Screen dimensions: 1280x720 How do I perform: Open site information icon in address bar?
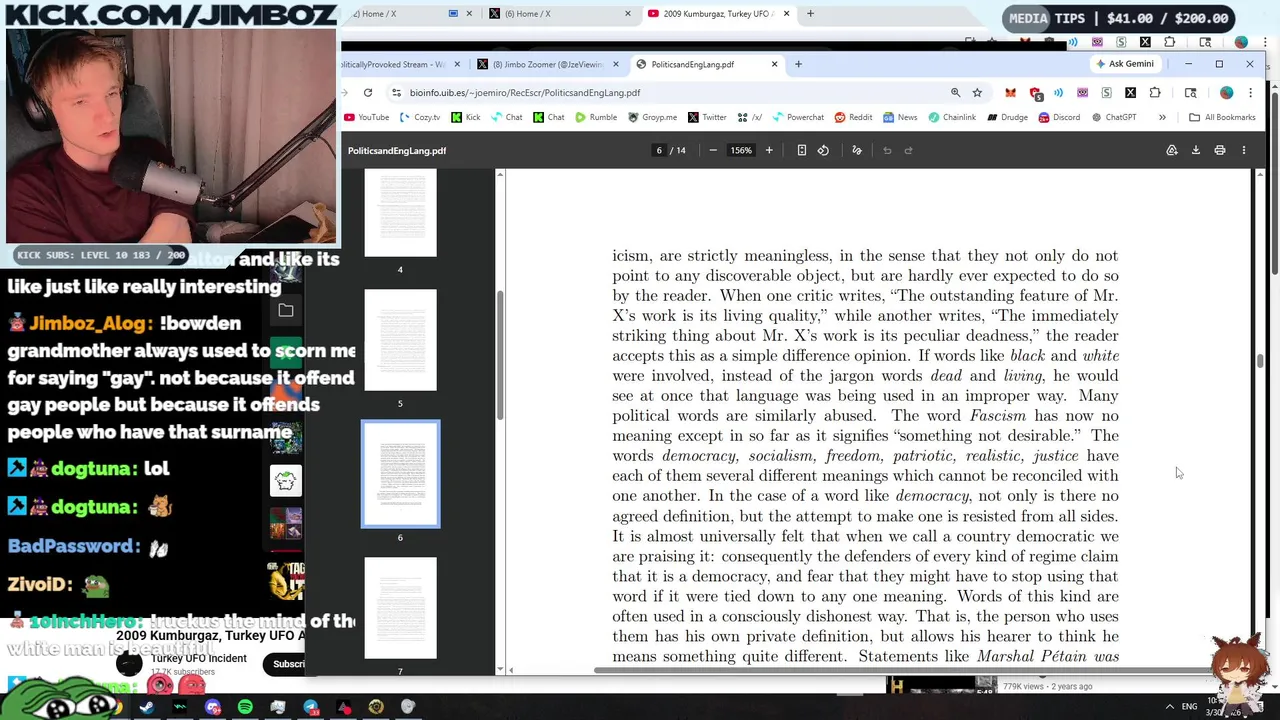tap(396, 92)
